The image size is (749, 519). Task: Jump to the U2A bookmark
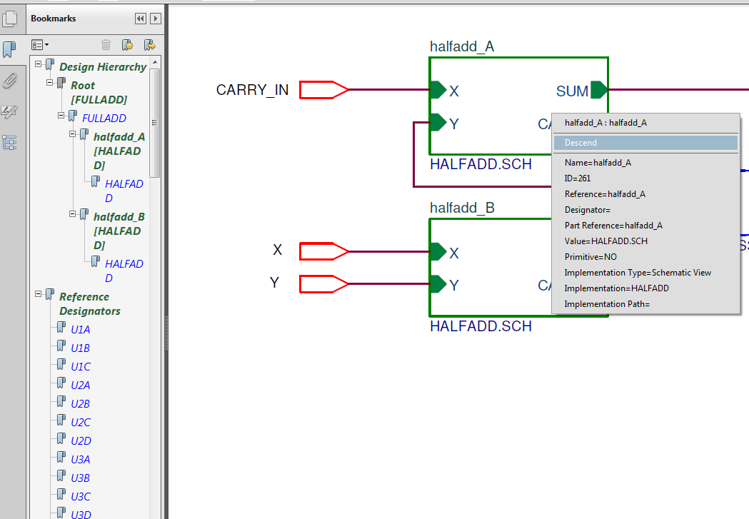coord(81,385)
